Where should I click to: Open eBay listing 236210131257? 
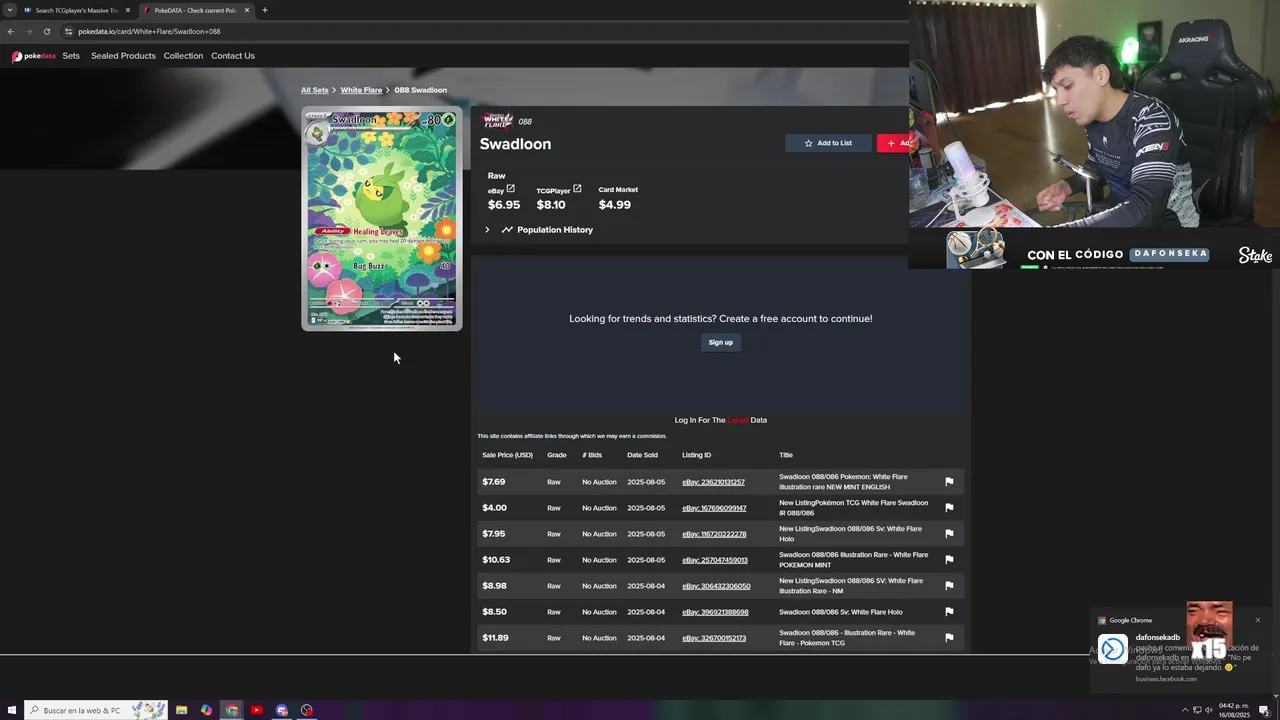(713, 482)
